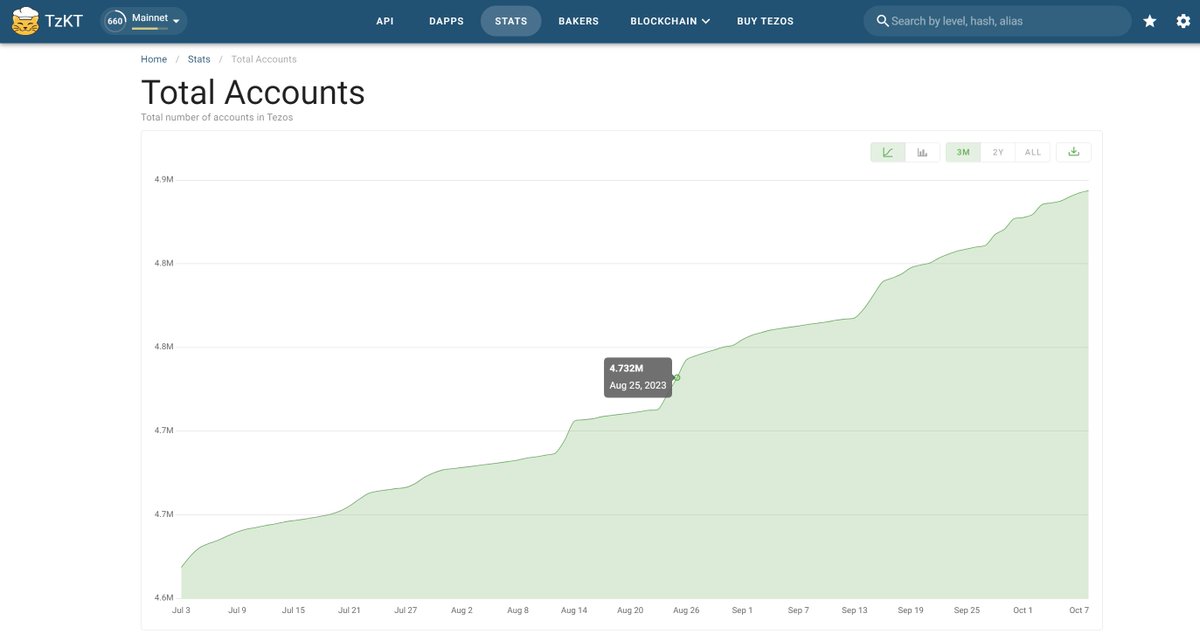The height and width of the screenshot is (641, 1200).
Task: Open favorites star icon
Action: coord(1150,21)
